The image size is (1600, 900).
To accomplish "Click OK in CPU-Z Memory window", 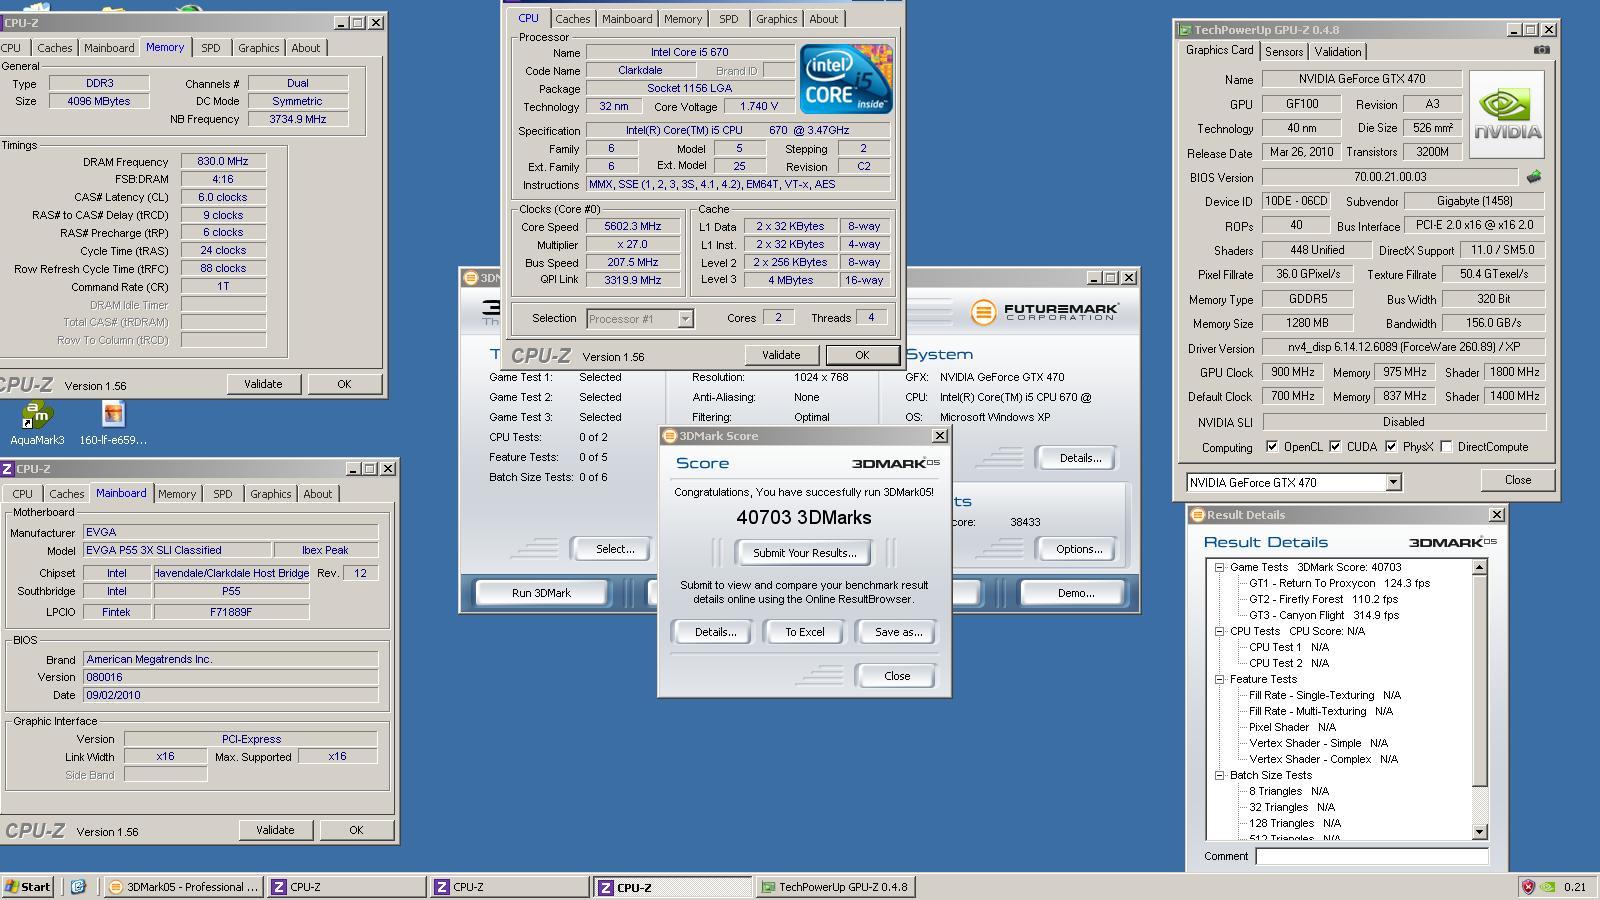I will coord(343,384).
